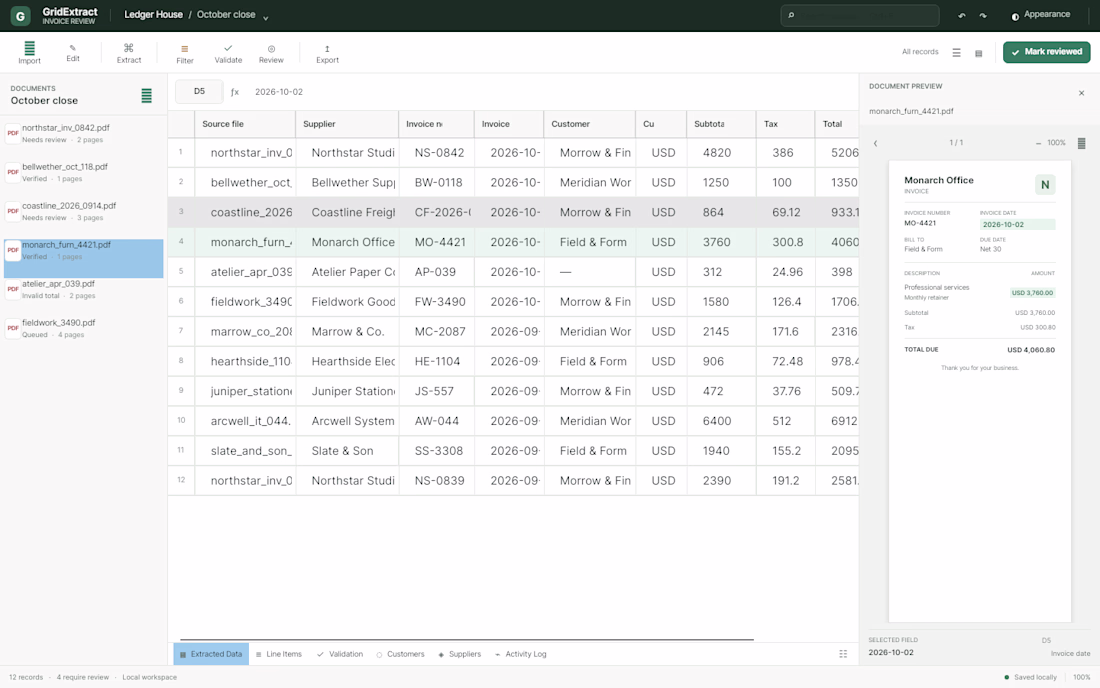Open the documents panel list menu
This screenshot has width=1100, height=688.
tap(147, 95)
